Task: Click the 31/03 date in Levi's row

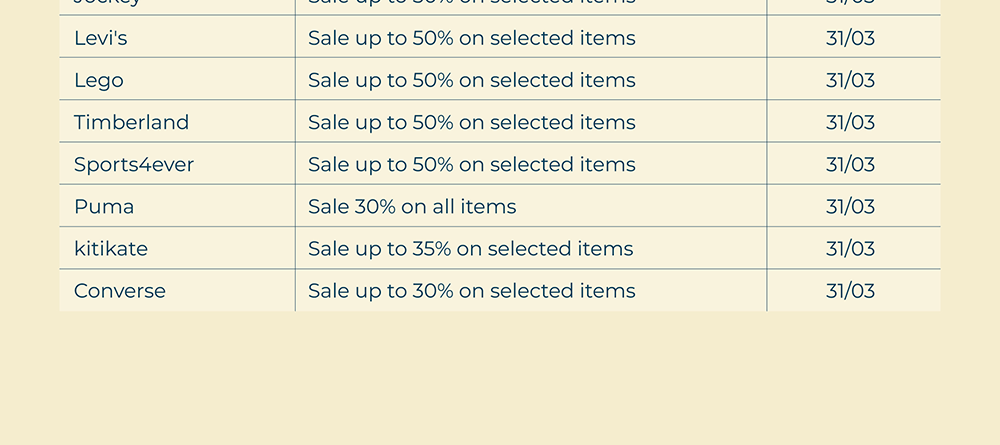Action: [850, 38]
